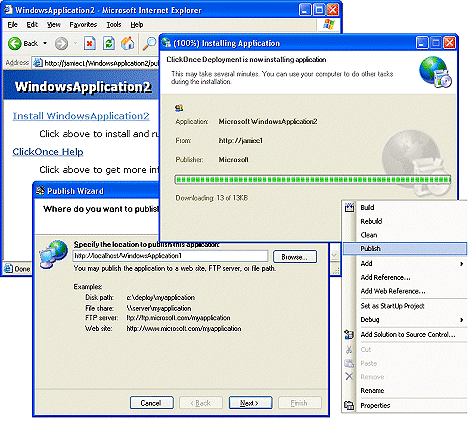Click Cancel in the Publish Wizard

pos(151,403)
